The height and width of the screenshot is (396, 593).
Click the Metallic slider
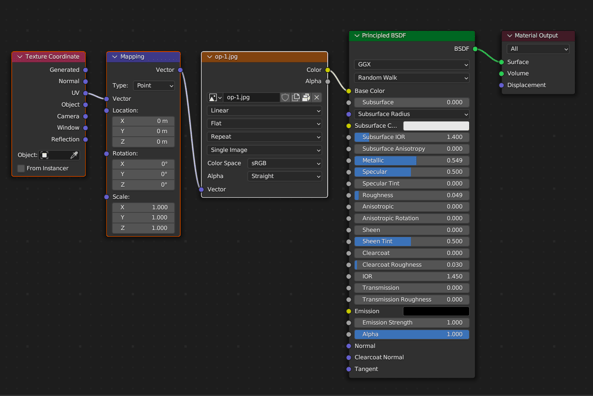click(x=412, y=161)
